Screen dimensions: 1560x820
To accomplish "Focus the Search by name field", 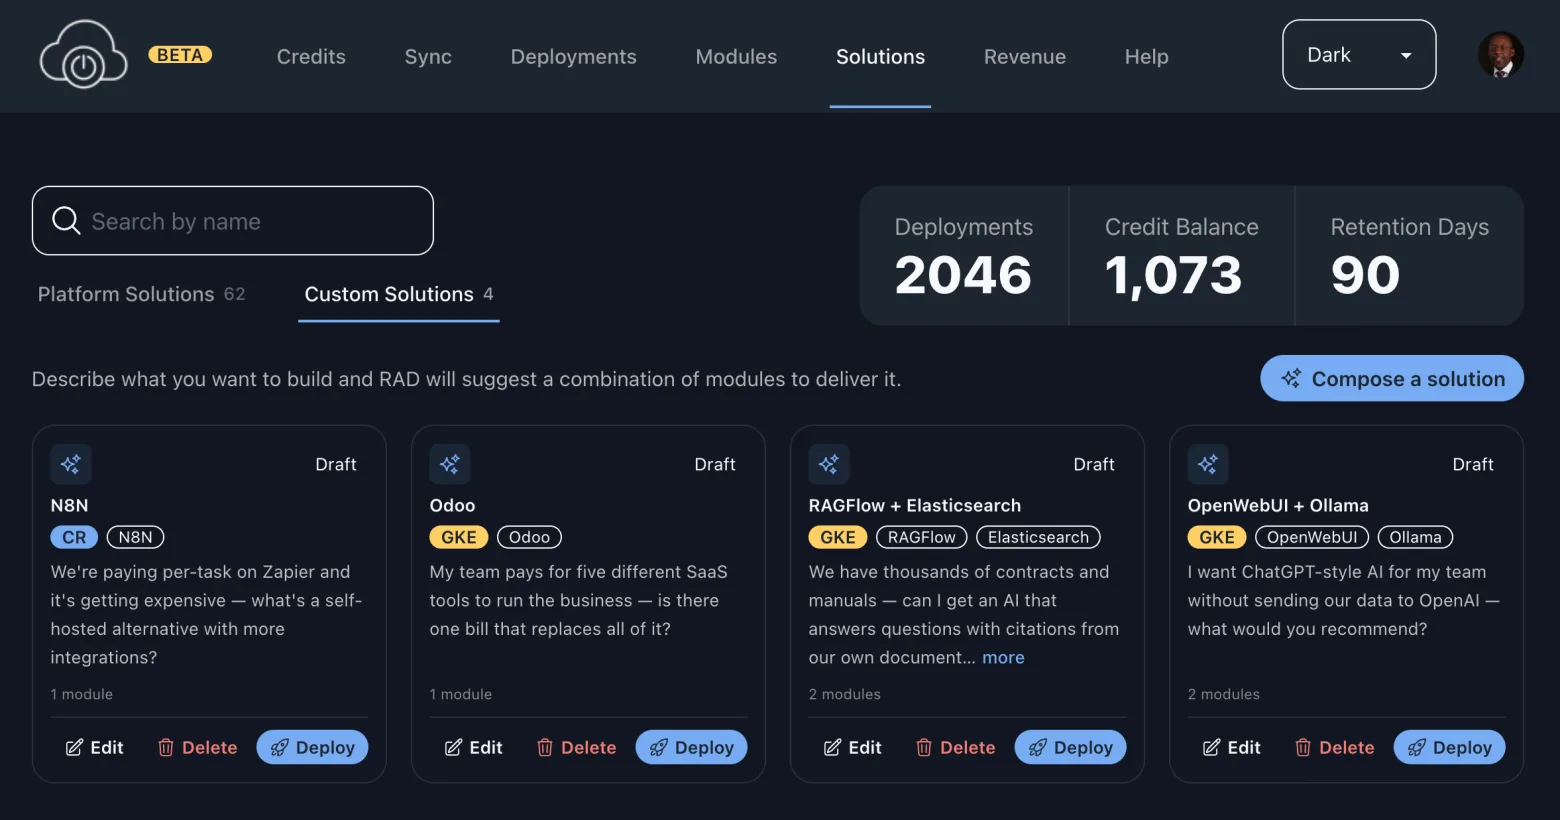I will click(x=233, y=220).
